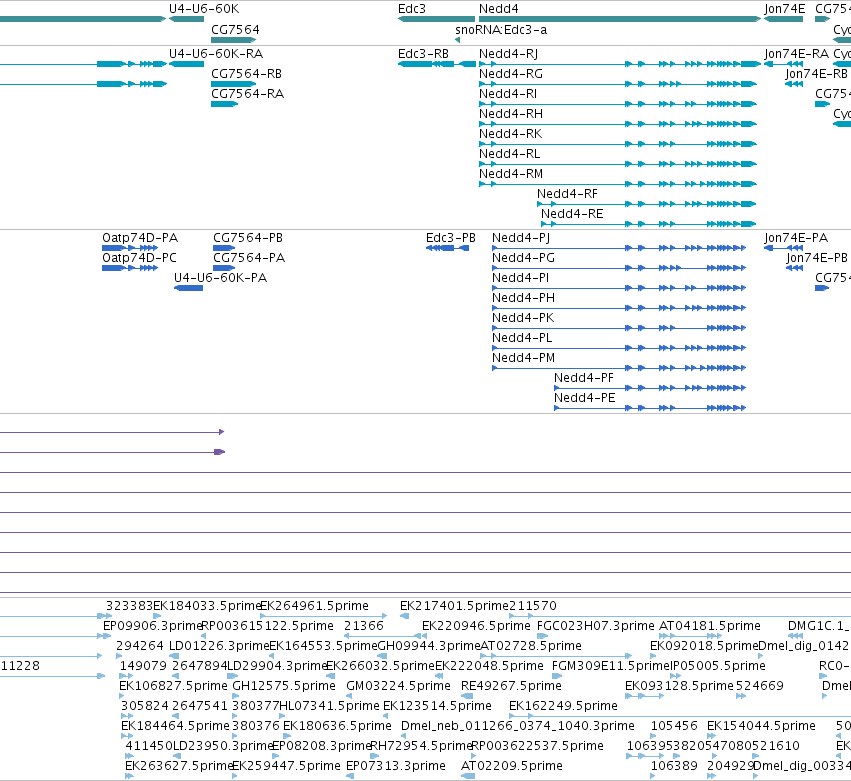Select transcript U4-U6-60K-RA
The image size is (851, 781).
pos(186,64)
